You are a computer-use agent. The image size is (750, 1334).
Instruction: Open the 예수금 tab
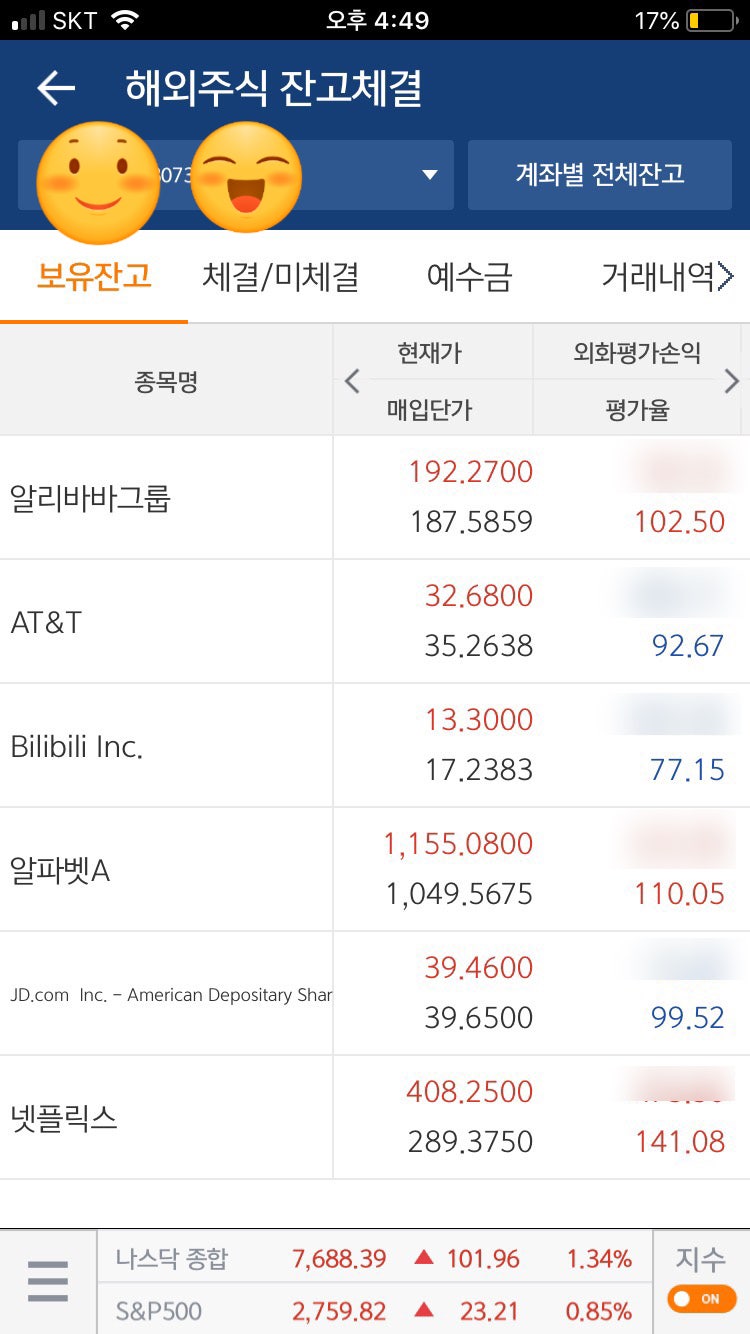click(x=470, y=277)
